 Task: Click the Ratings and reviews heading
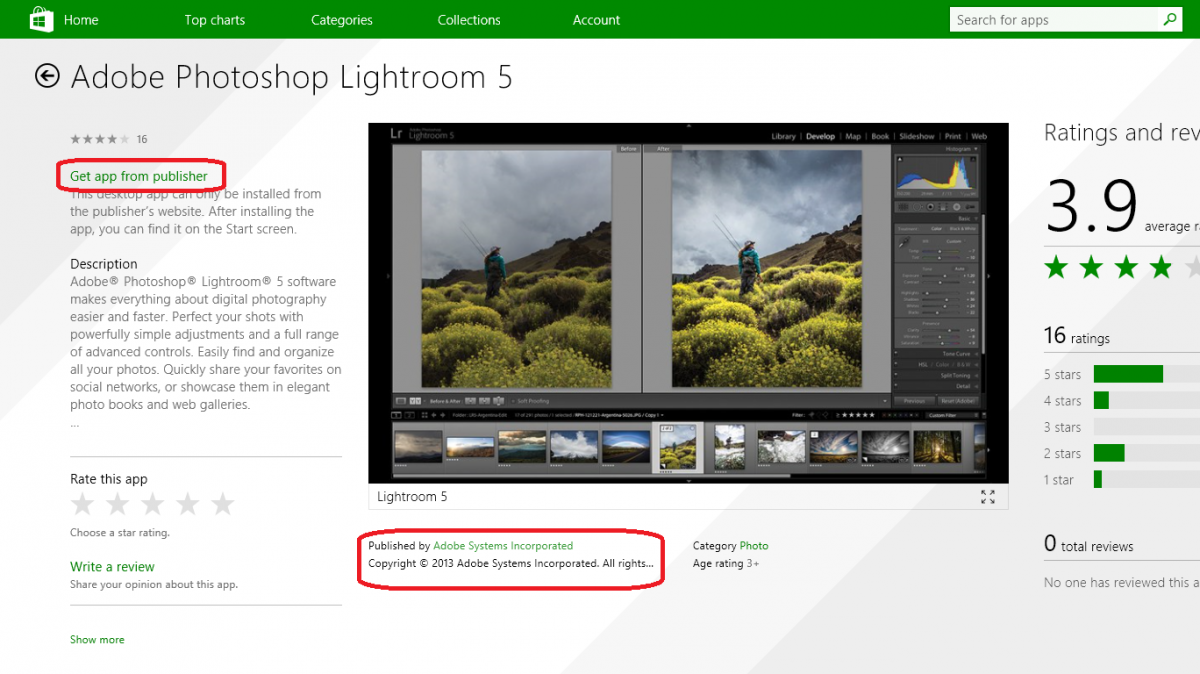click(1122, 133)
